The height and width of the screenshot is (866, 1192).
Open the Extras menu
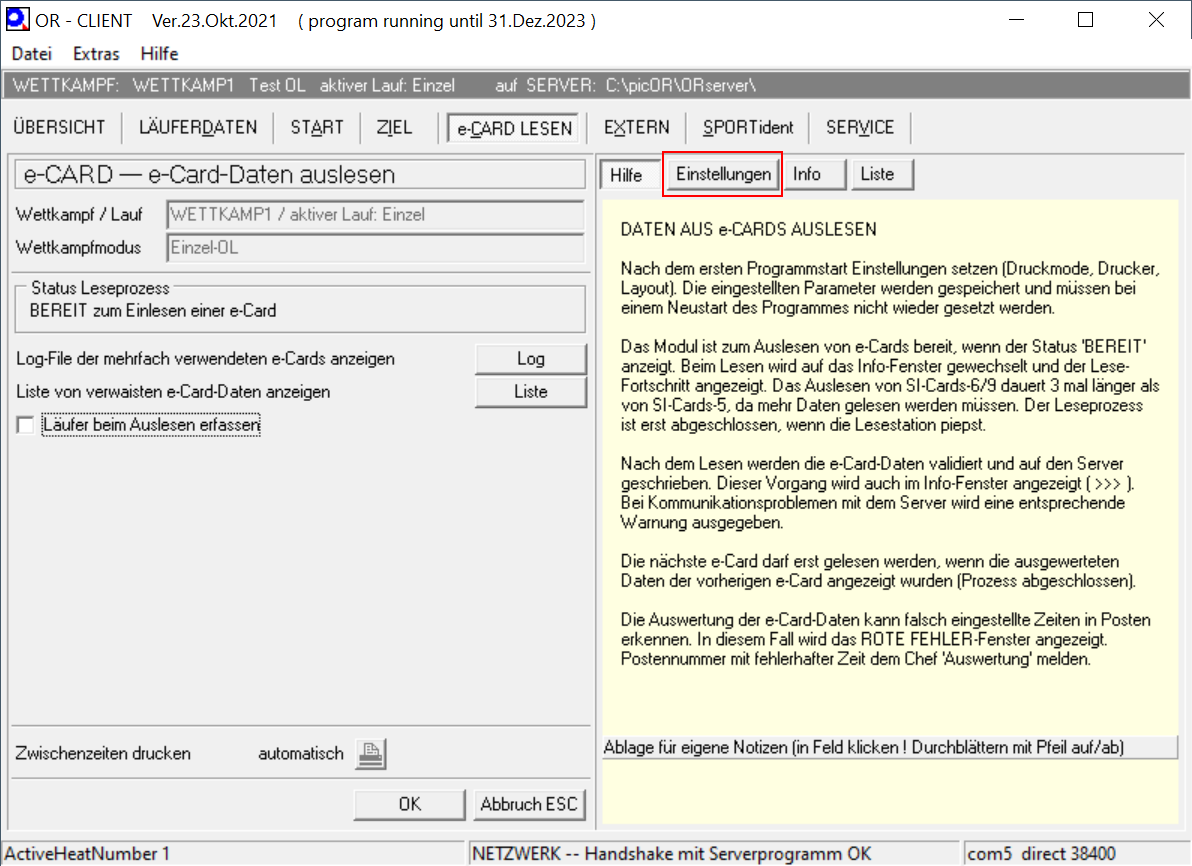[96, 54]
